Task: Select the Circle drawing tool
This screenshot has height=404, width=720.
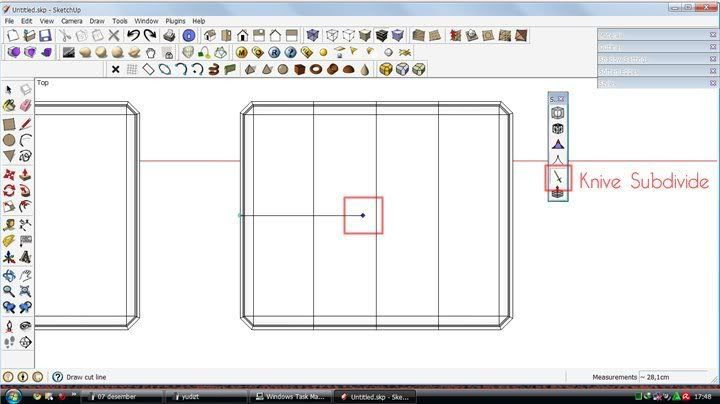Action: (9, 140)
